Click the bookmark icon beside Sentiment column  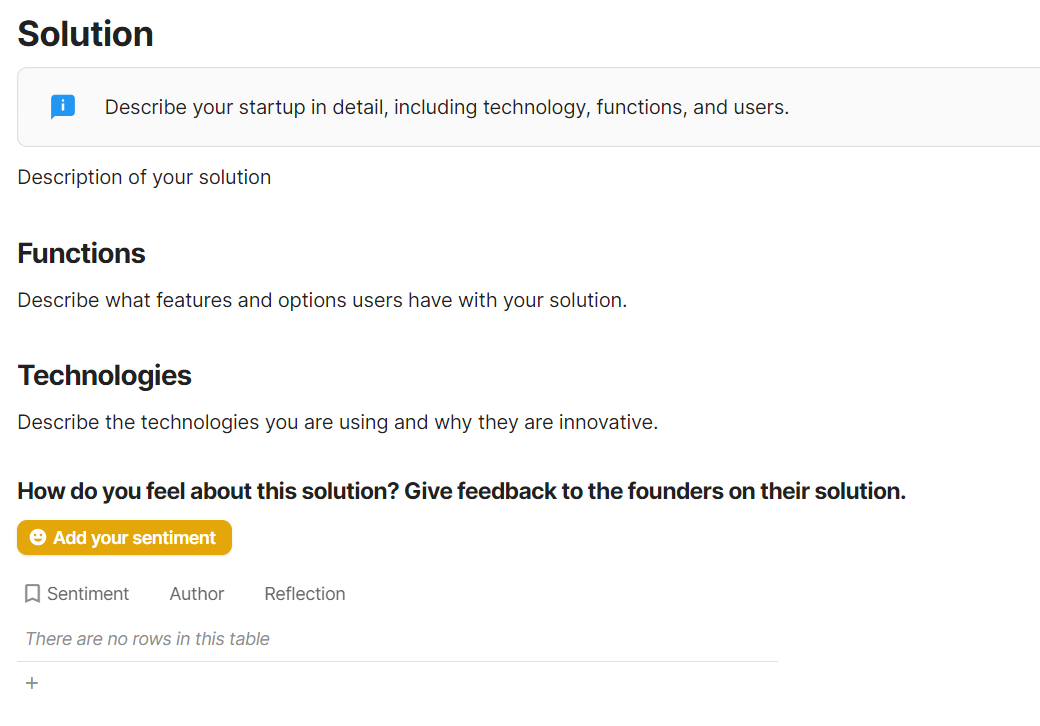point(32,594)
